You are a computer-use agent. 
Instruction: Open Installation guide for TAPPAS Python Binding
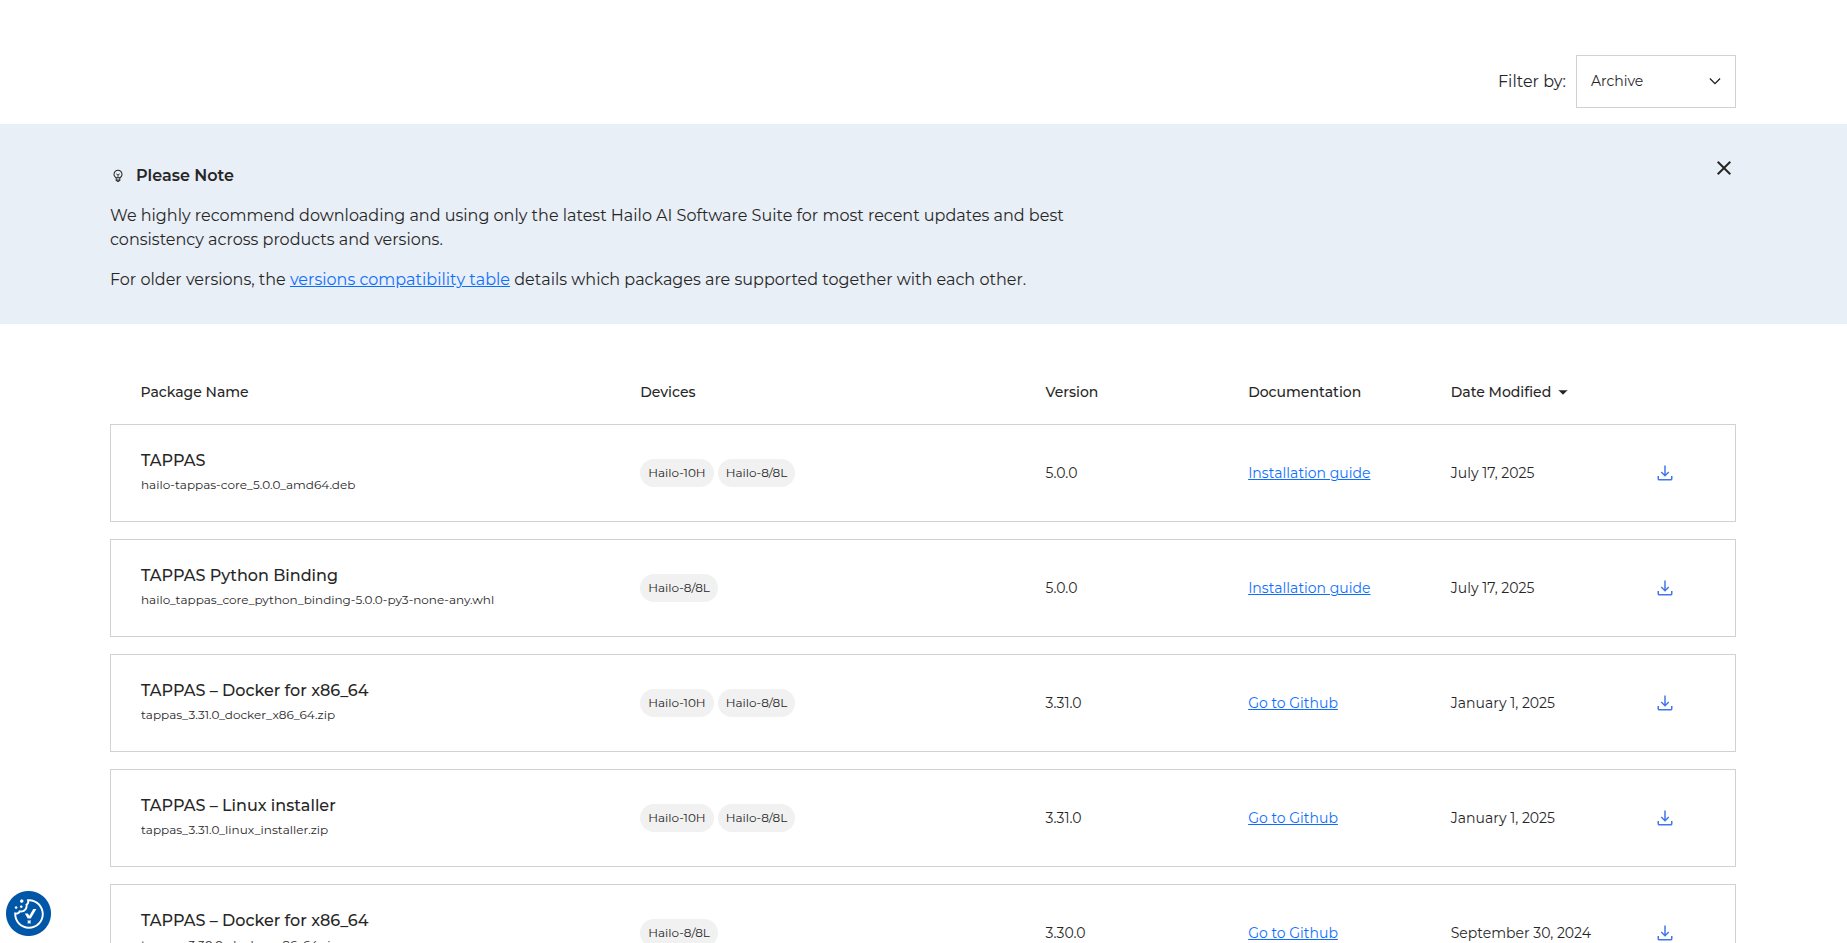tap(1308, 588)
